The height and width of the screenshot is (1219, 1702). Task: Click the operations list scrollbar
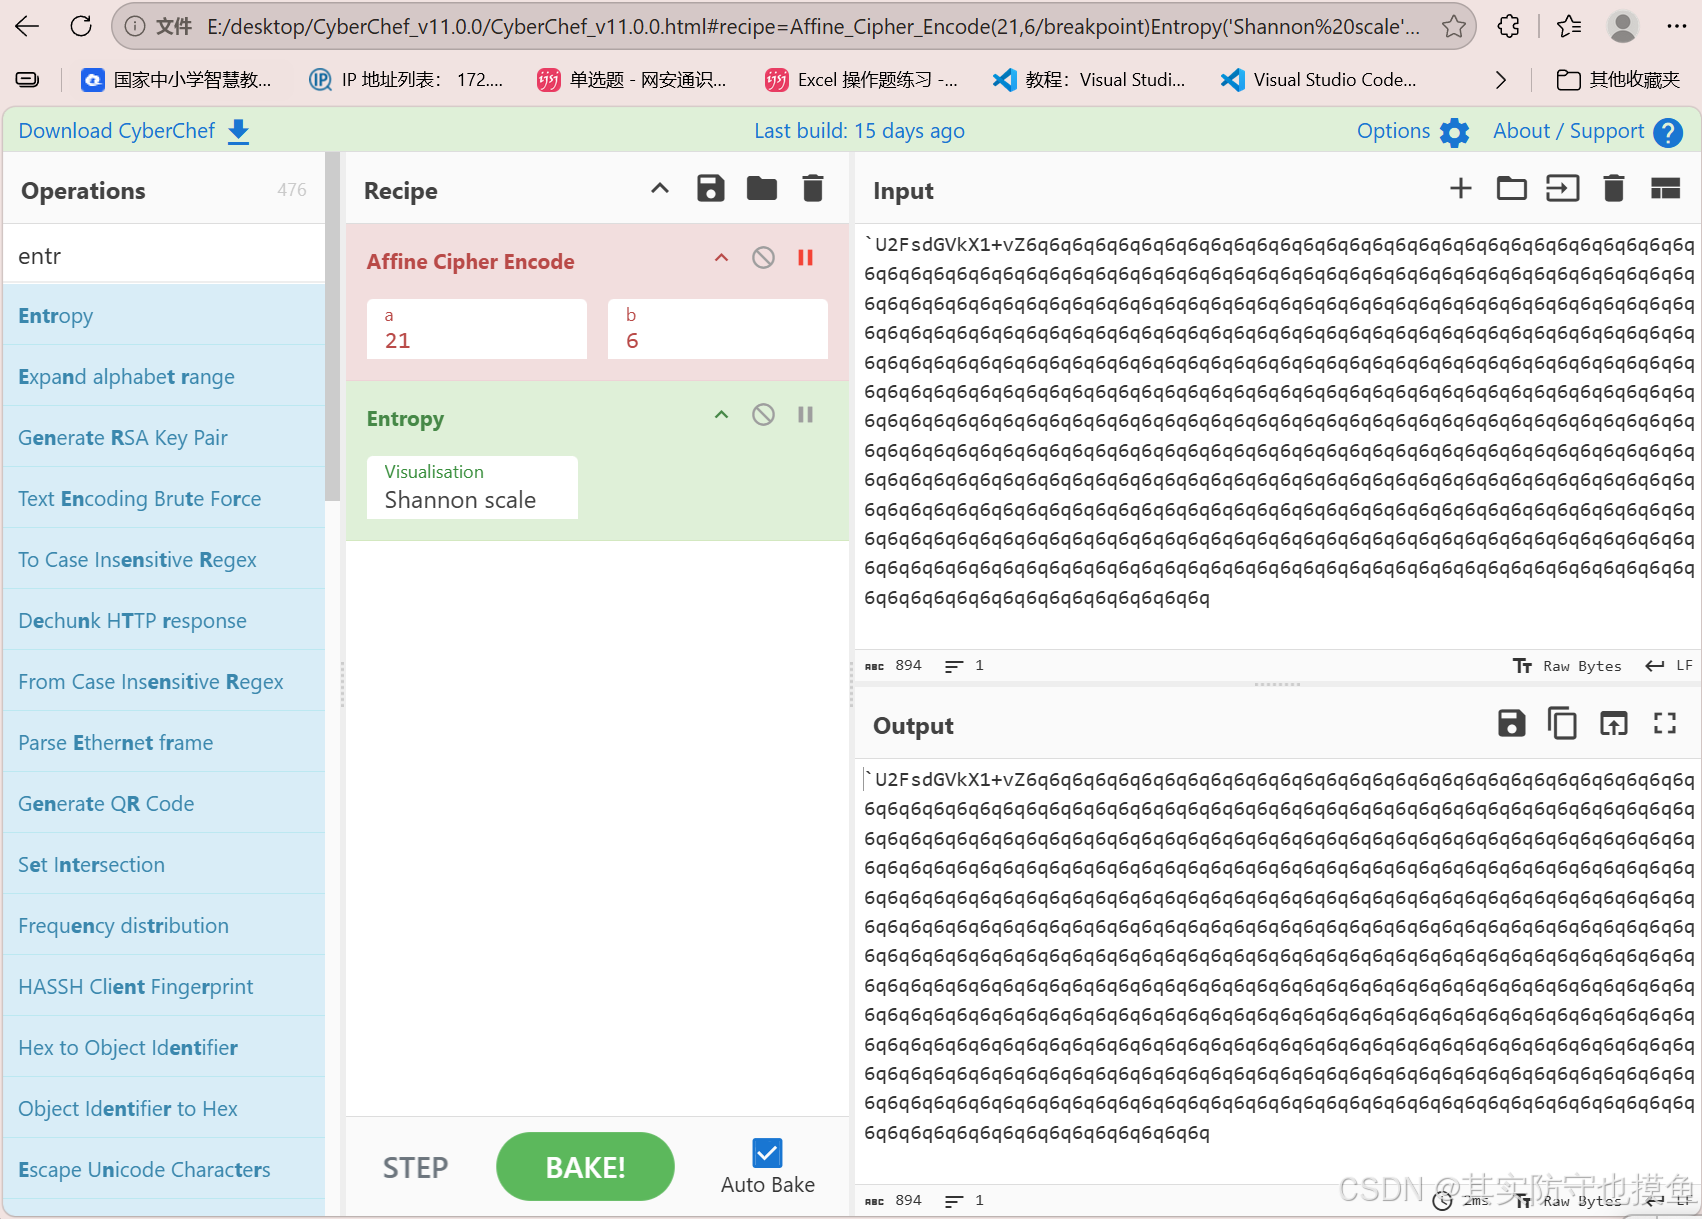(333, 327)
